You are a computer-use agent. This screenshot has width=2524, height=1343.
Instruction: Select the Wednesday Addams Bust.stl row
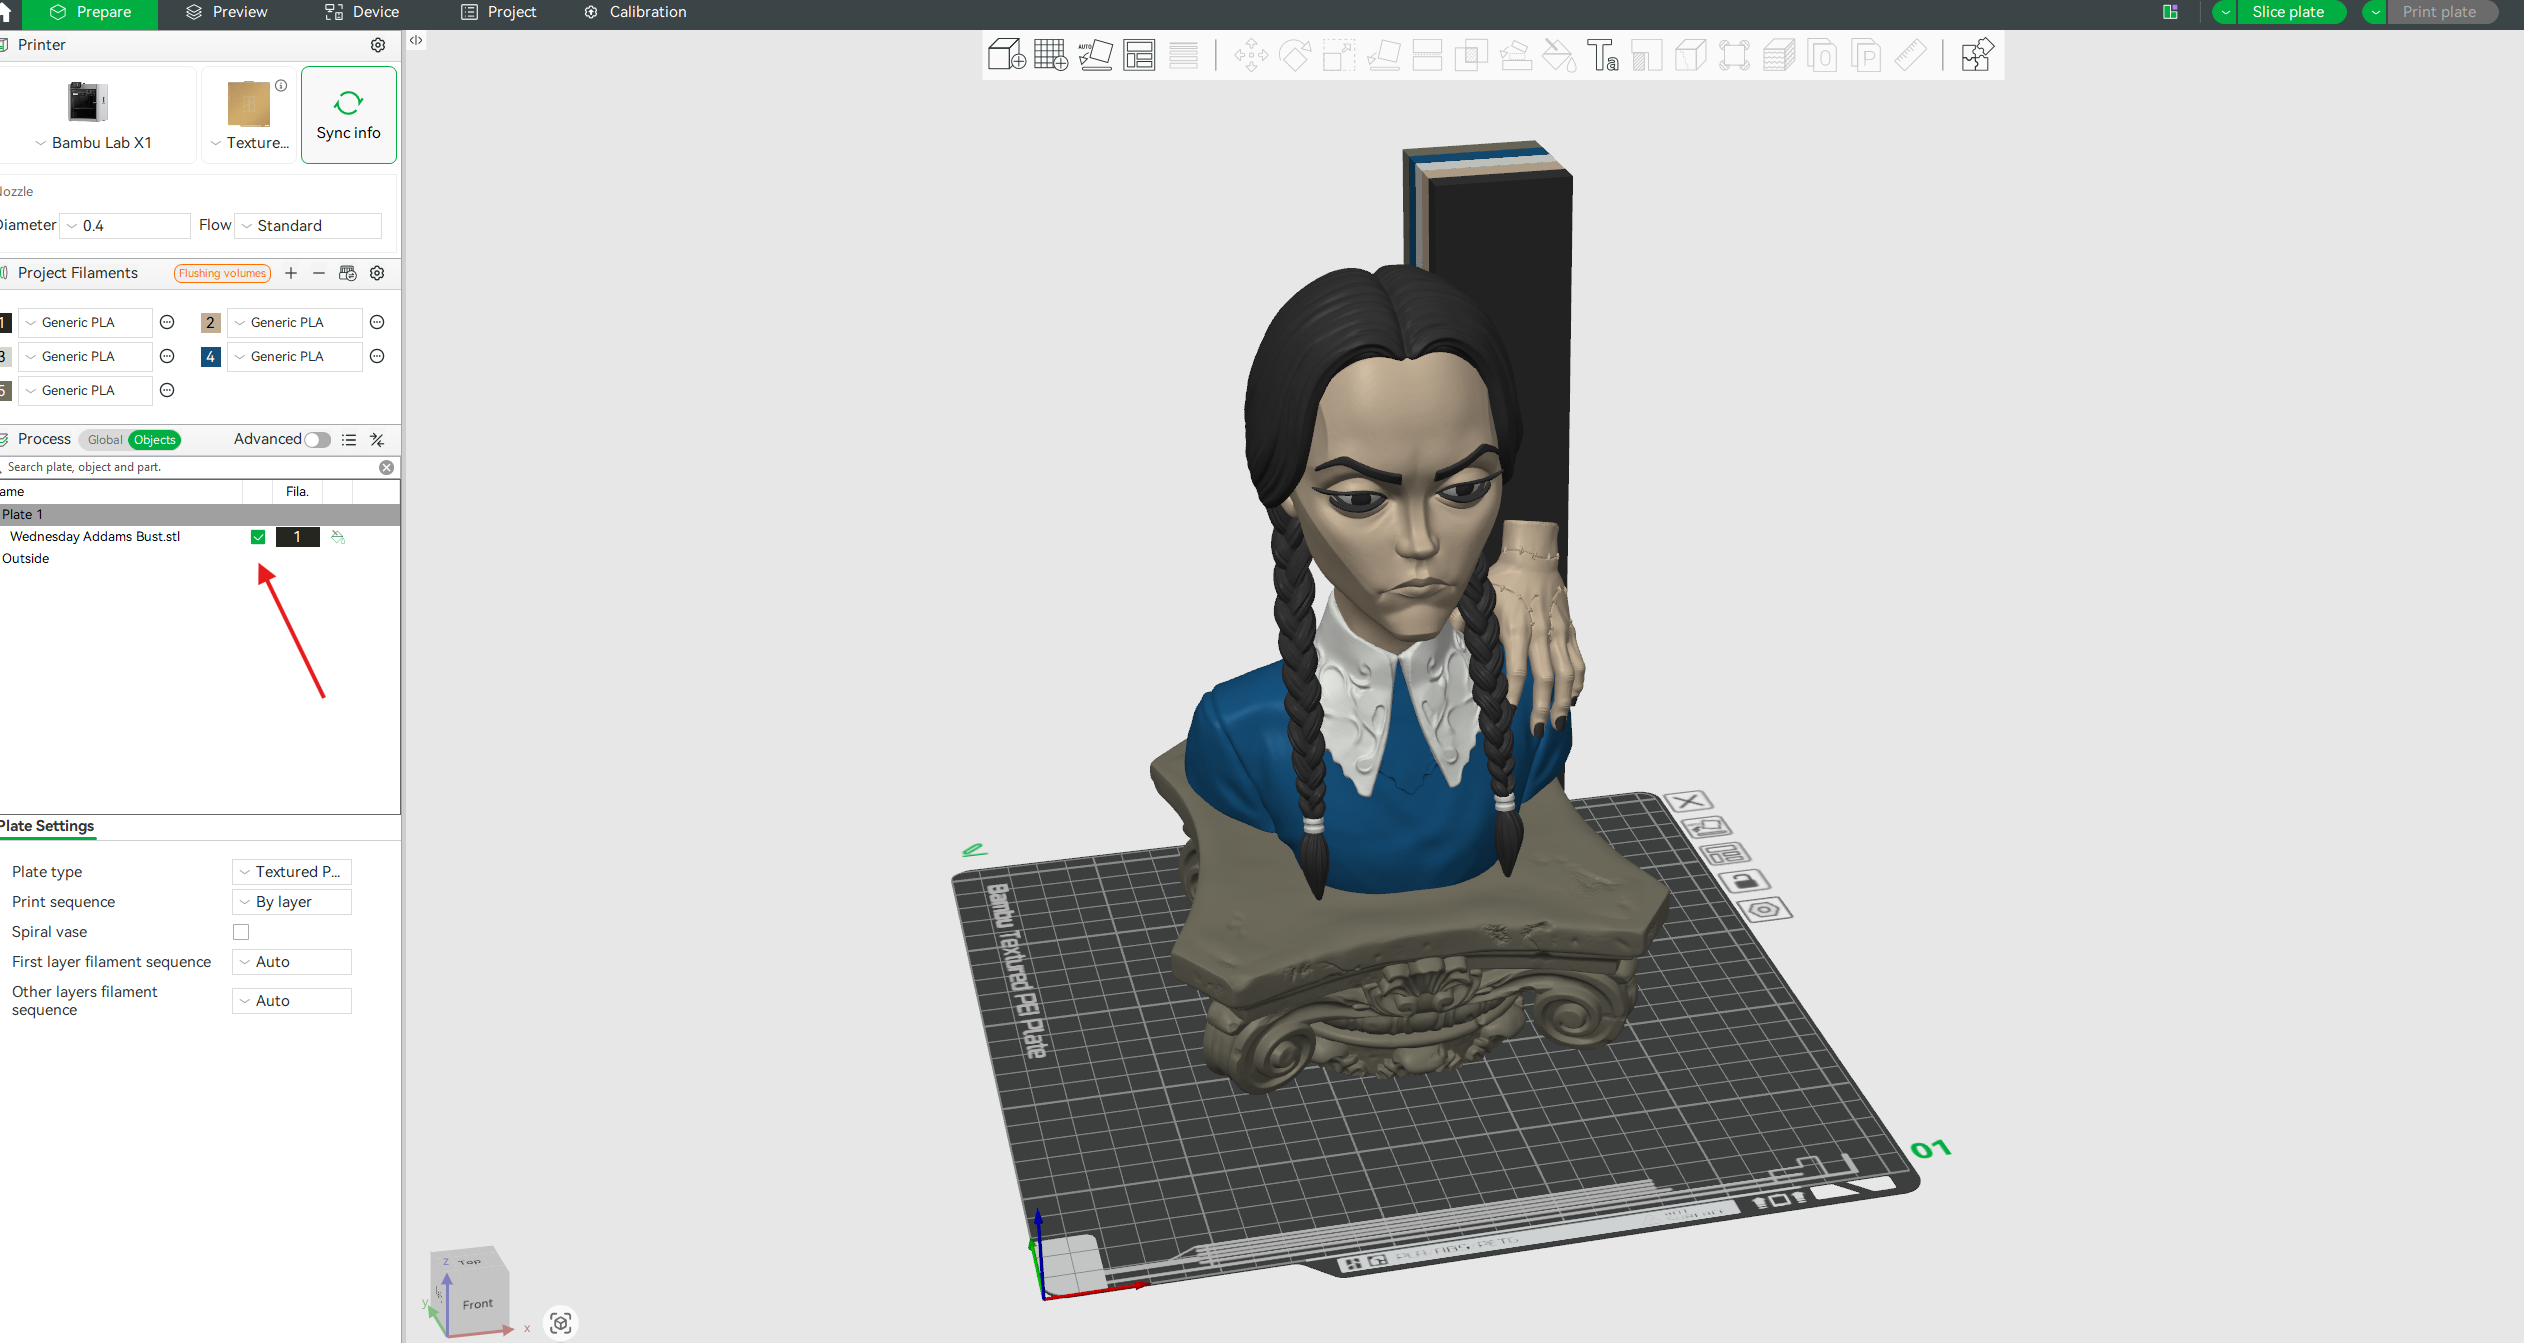[x=200, y=537]
